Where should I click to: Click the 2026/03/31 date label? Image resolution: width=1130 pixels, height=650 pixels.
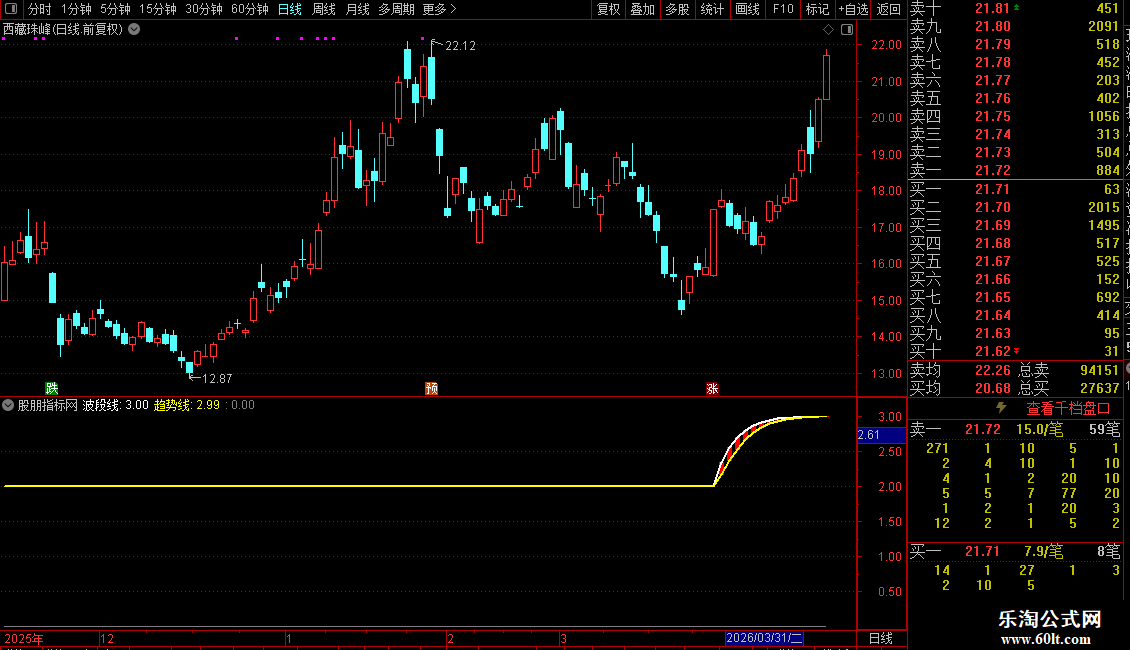(x=764, y=638)
